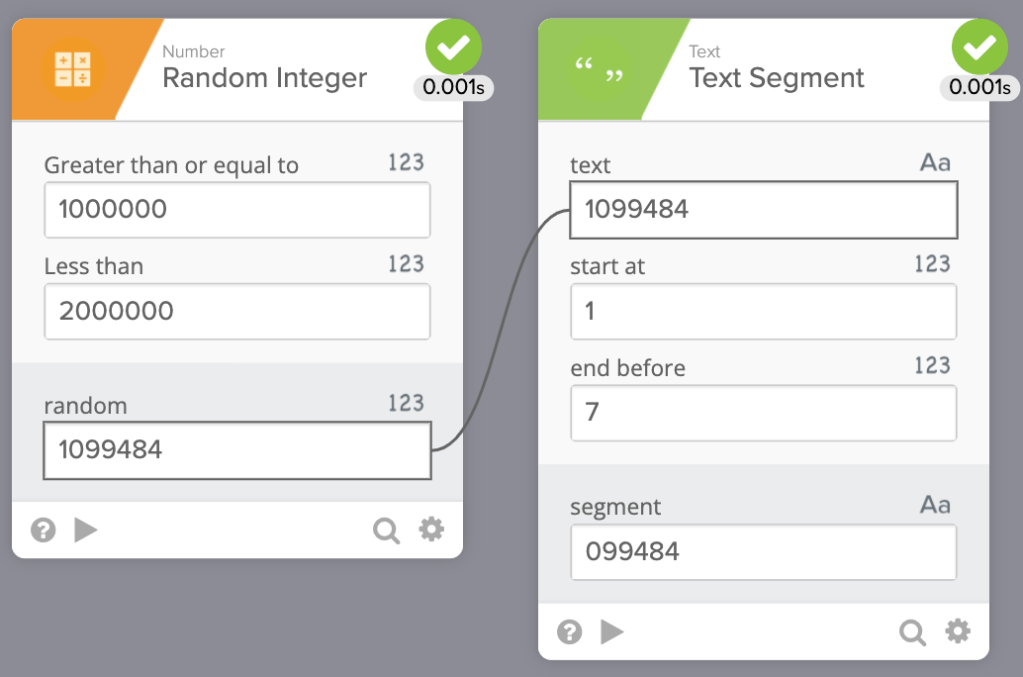Select the segment output field
Viewport: 1023px width, 677px height.
(x=763, y=552)
